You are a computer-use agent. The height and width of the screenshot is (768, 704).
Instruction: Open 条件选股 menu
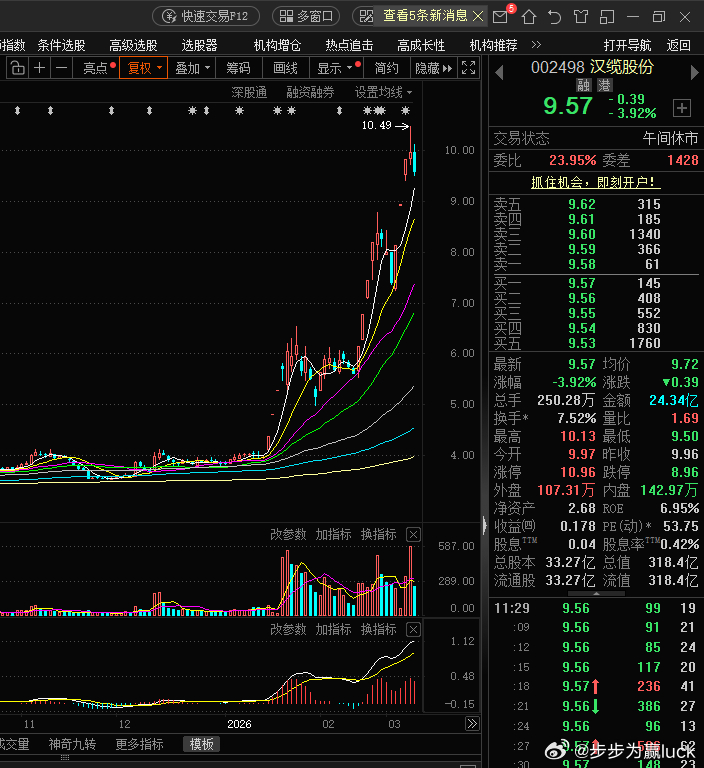coord(61,46)
